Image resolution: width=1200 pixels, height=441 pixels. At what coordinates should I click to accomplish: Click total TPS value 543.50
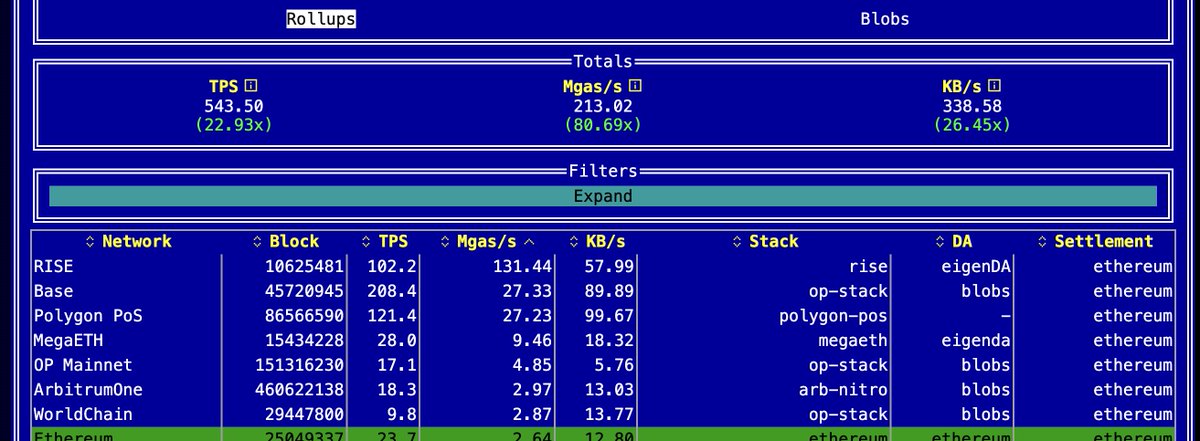pyautogui.click(x=234, y=106)
